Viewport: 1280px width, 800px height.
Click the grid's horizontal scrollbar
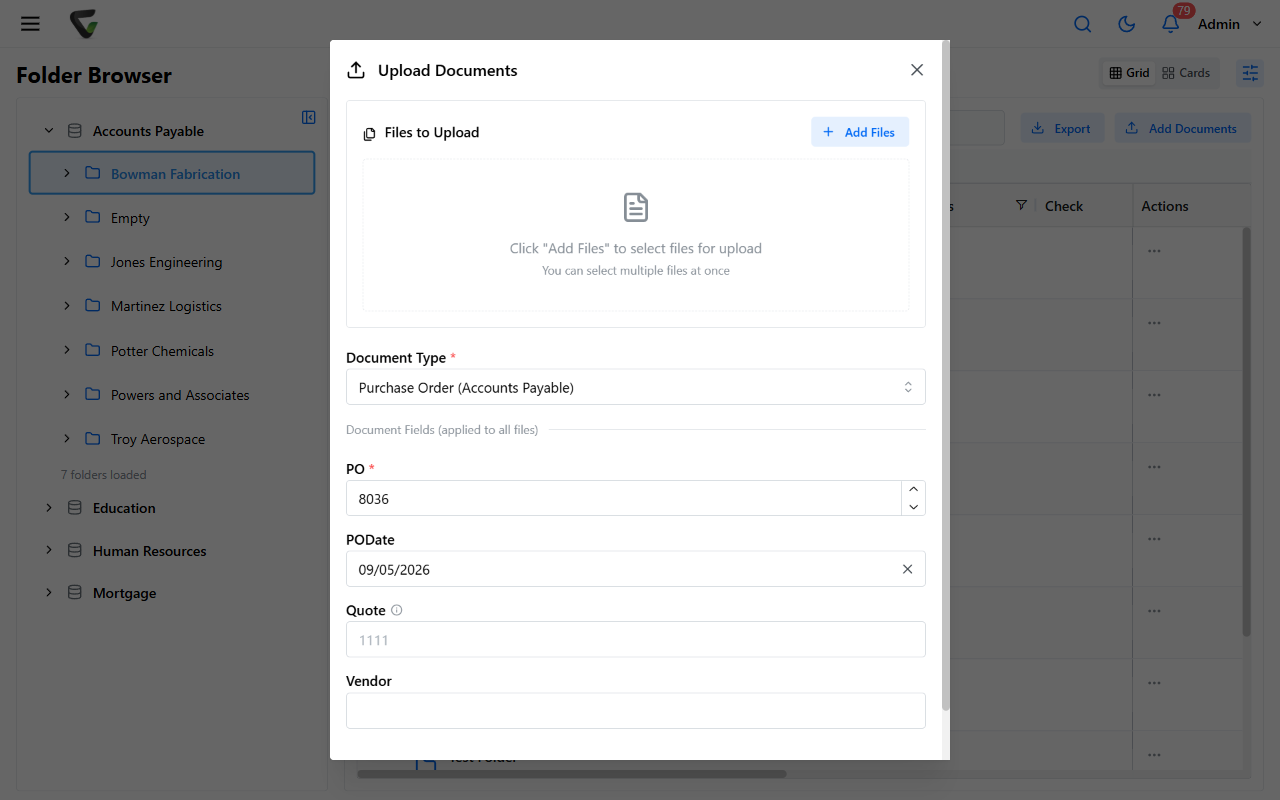point(572,773)
